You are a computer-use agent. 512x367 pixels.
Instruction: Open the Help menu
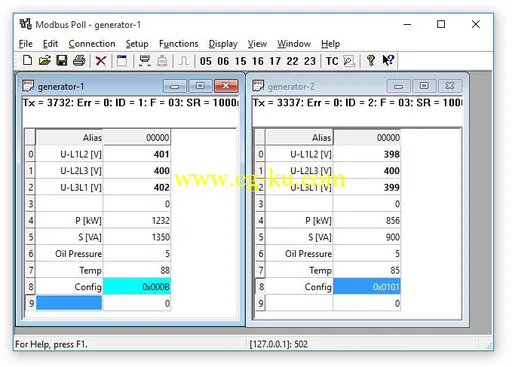click(331, 44)
